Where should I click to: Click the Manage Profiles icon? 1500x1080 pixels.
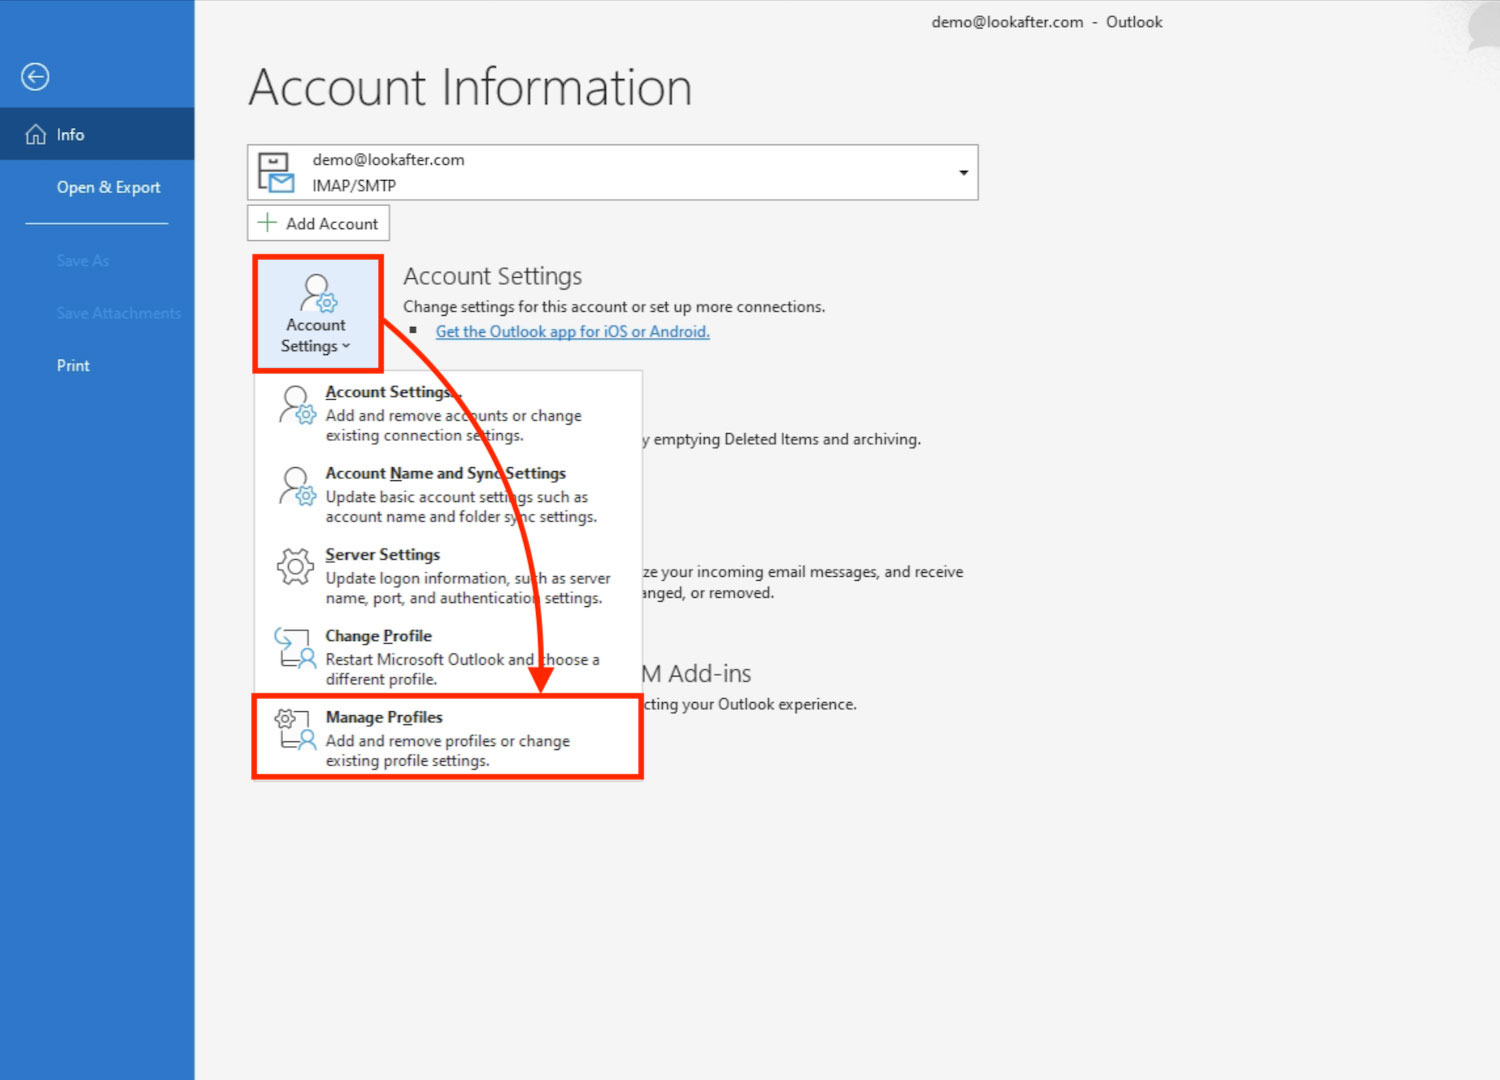point(295,730)
